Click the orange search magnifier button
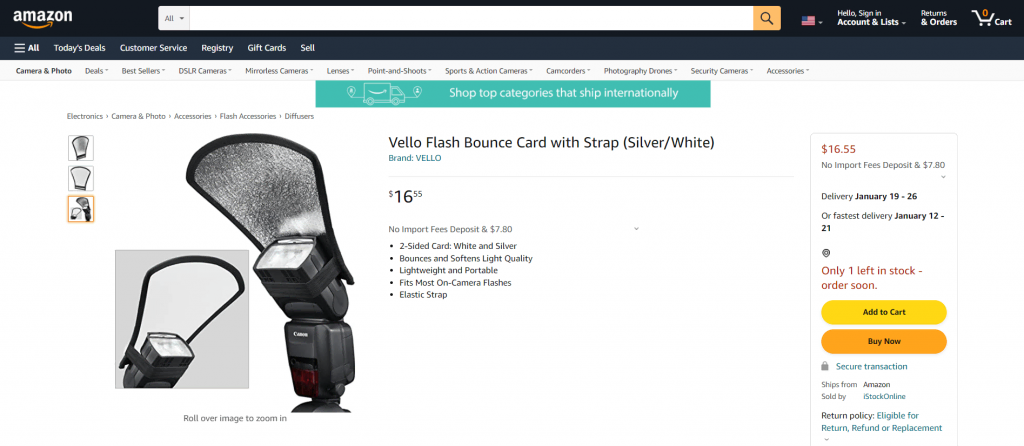 pyautogui.click(x=767, y=18)
